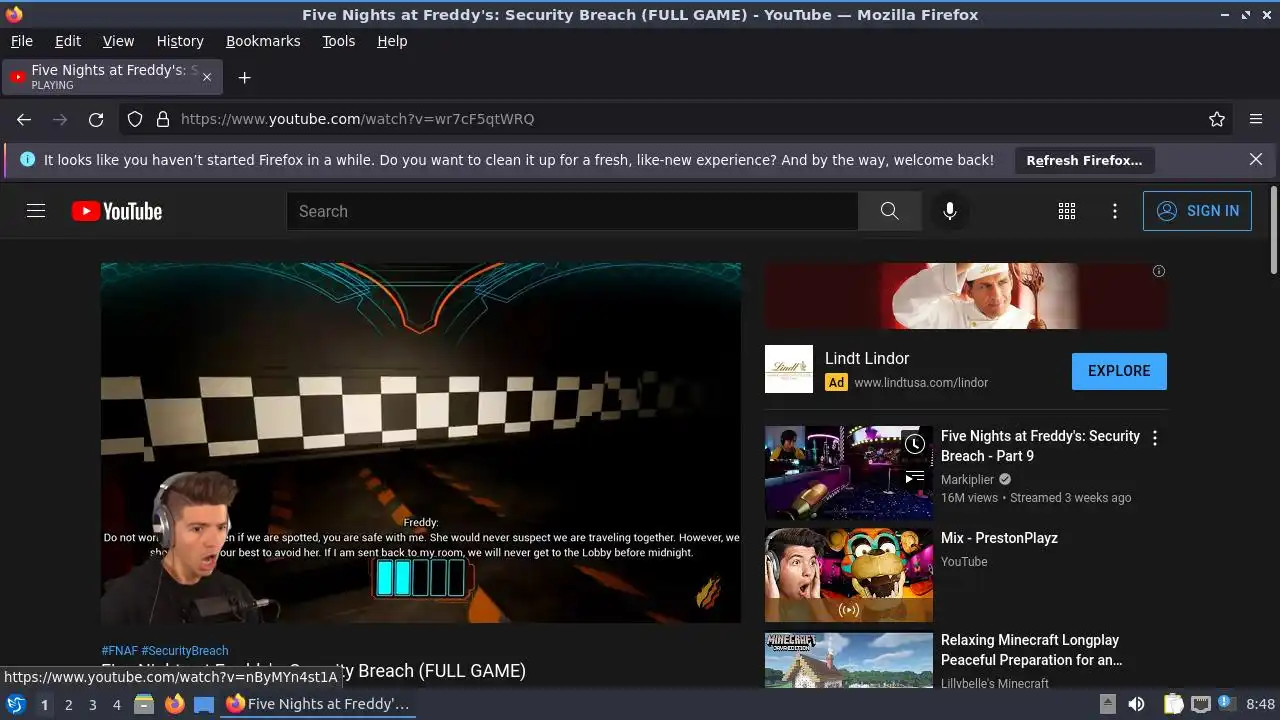Click the Lindt logo thumbnail
The height and width of the screenshot is (720, 1280).
click(789, 369)
